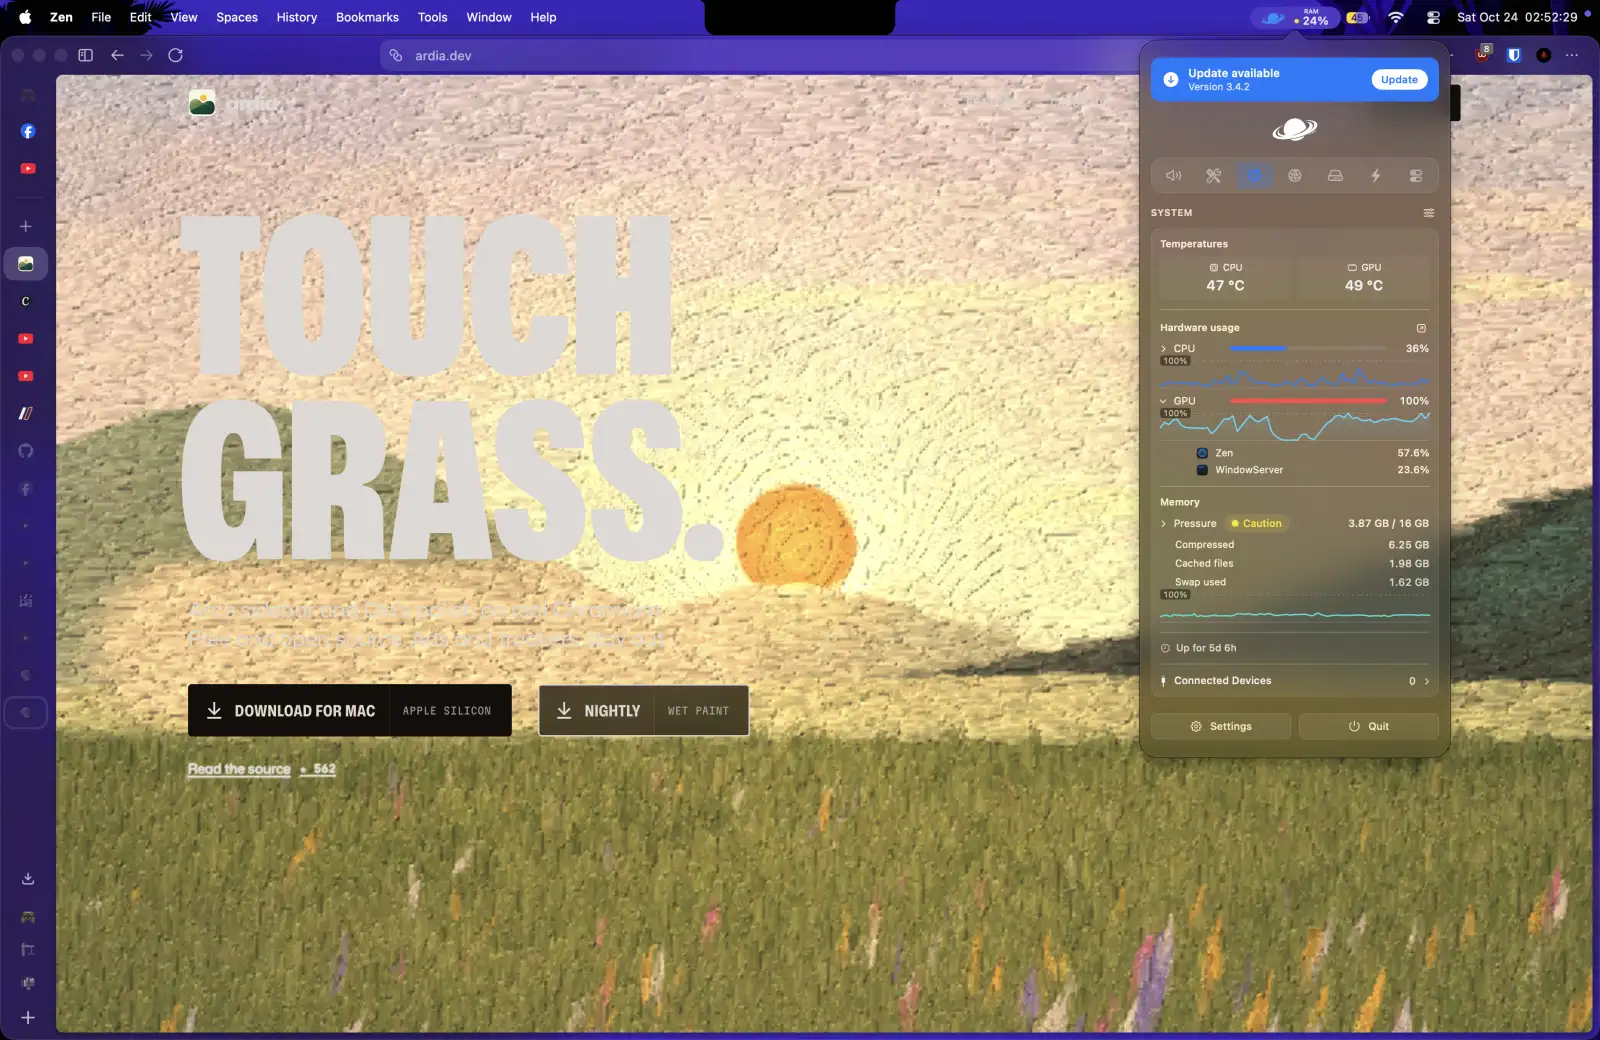Toggle the Zen sidebar panel icon

pos(86,55)
